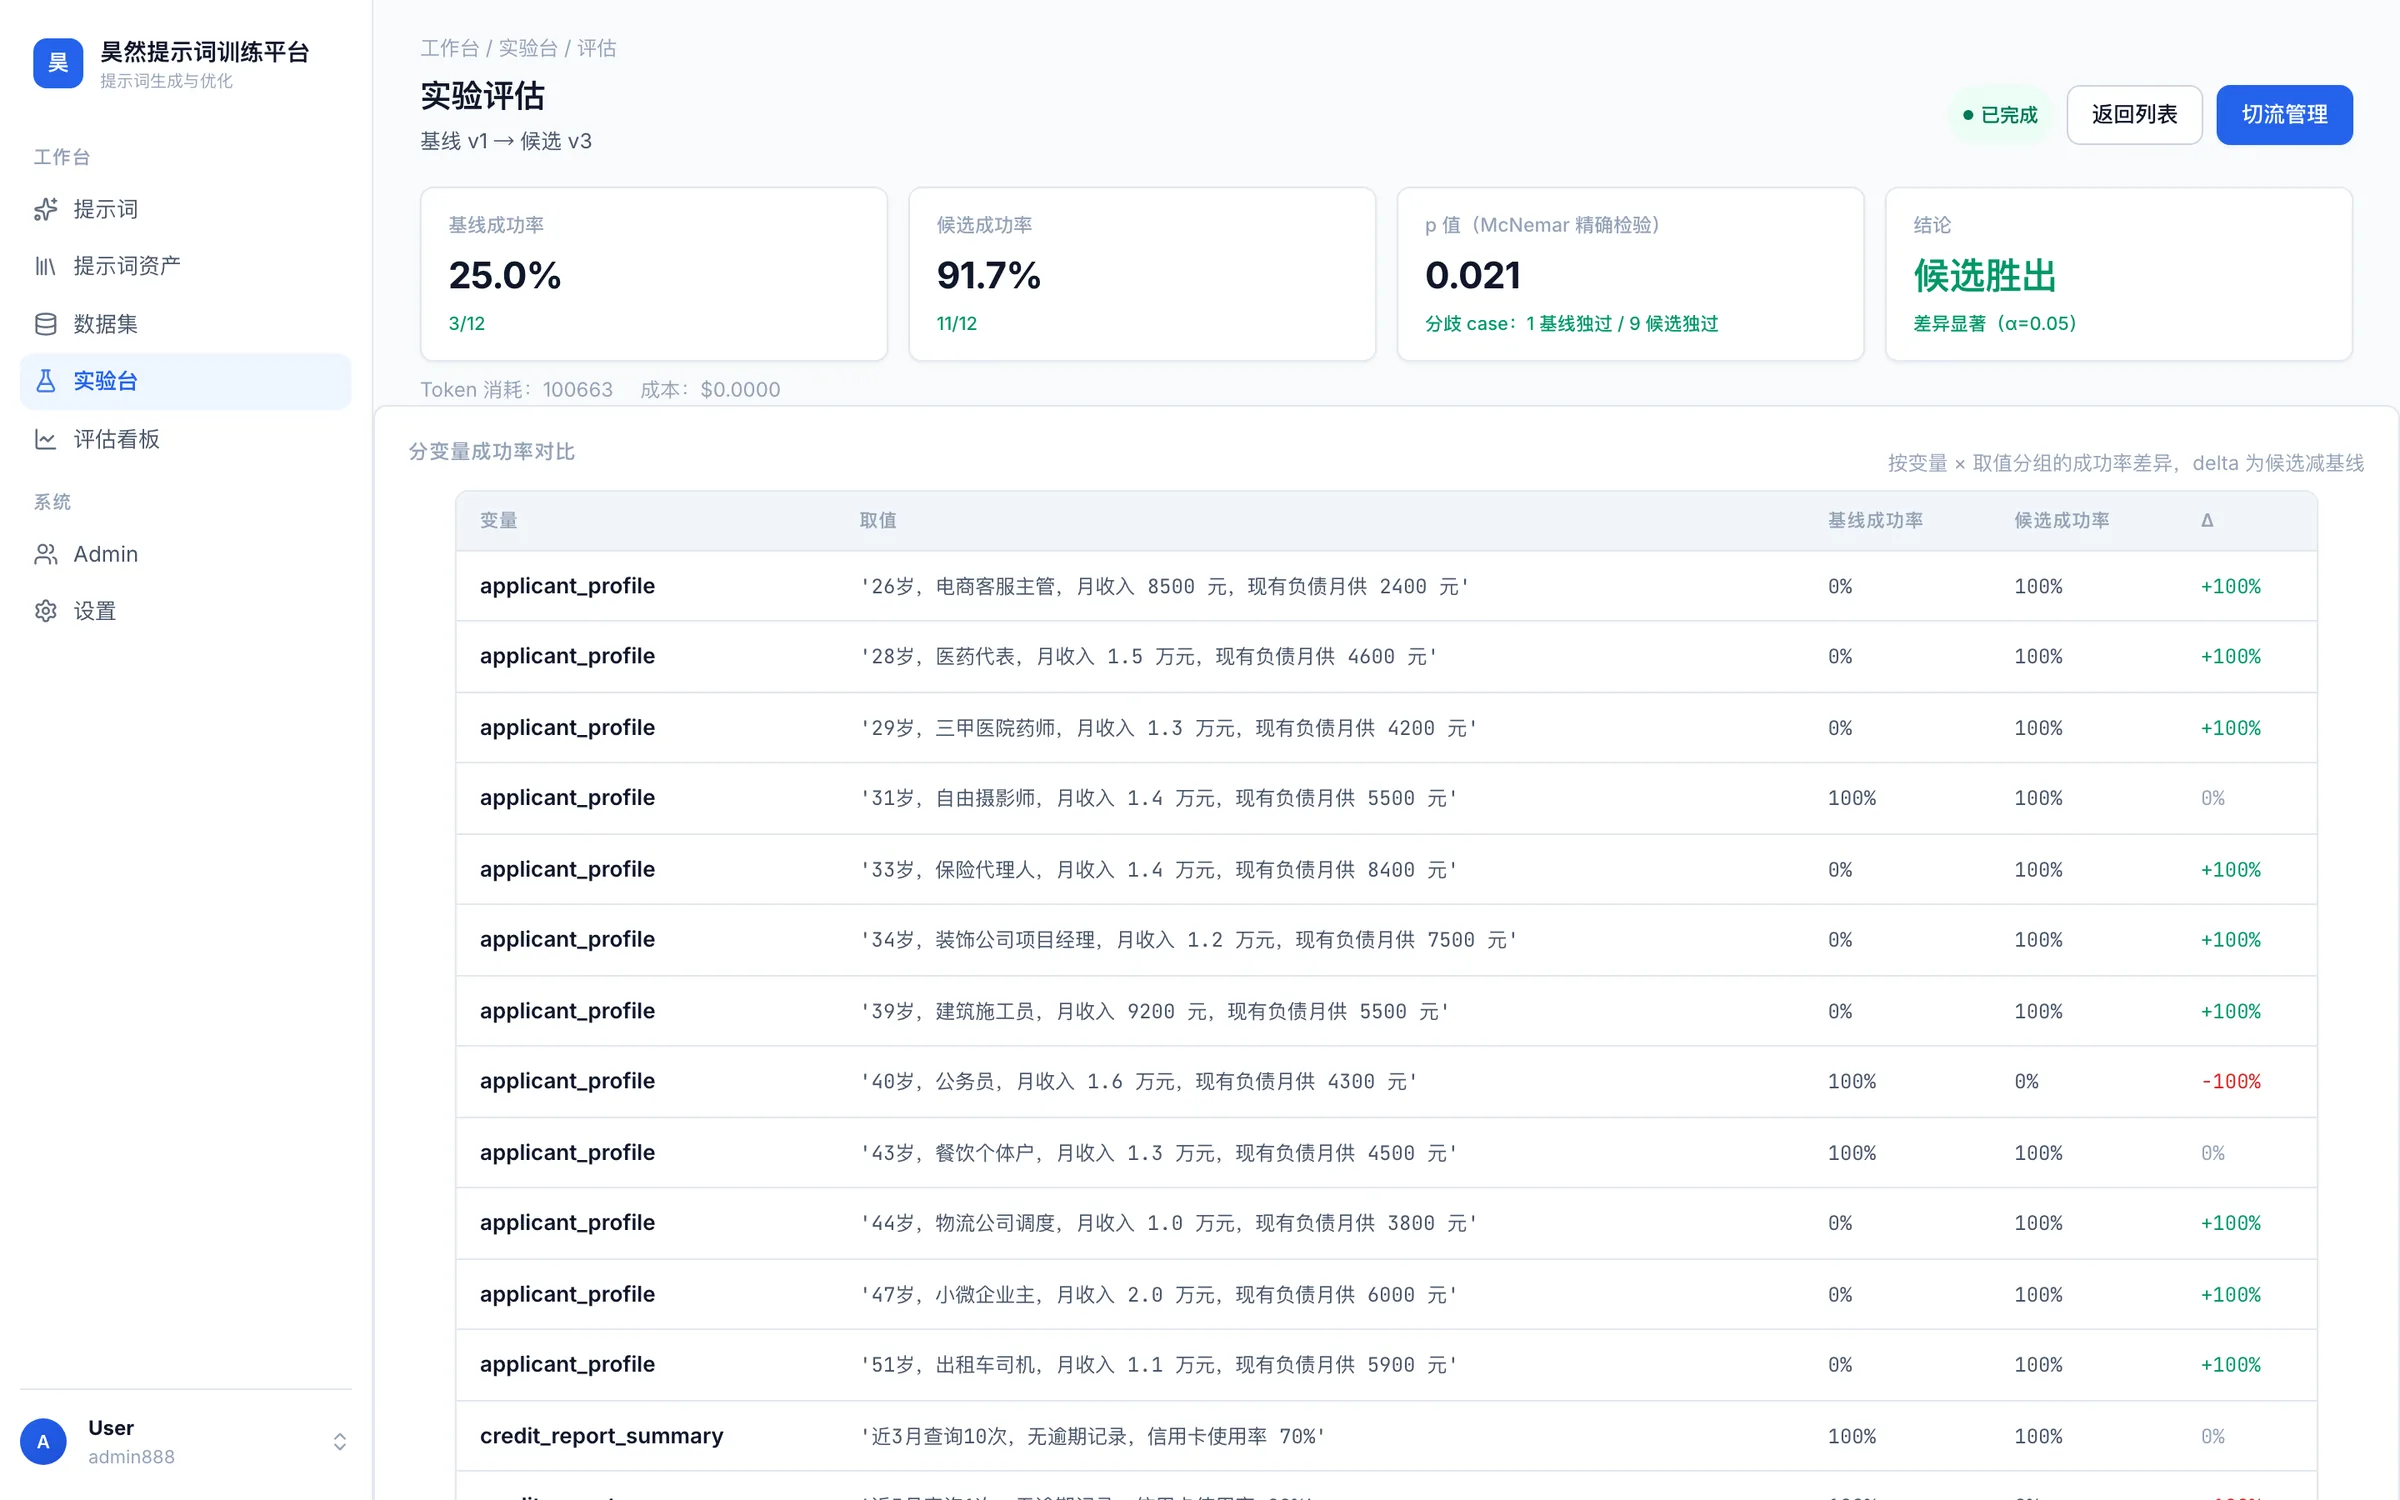Click the 候选成功率 91.7% card

tap(1142, 273)
